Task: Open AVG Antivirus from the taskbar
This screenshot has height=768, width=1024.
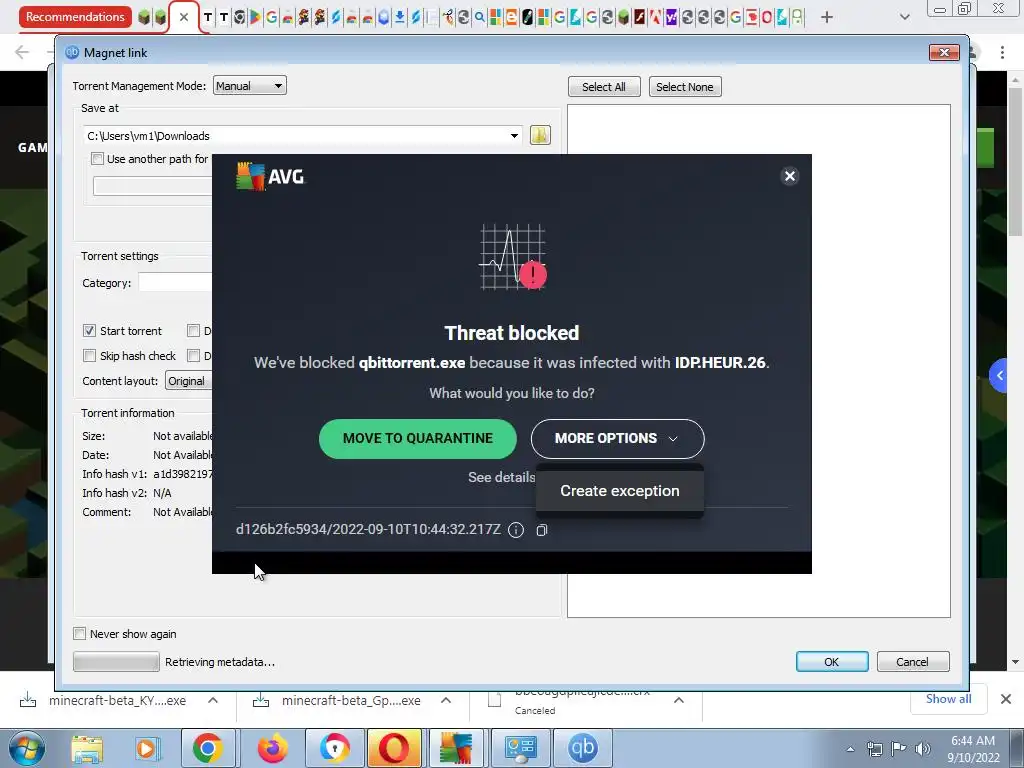Action: (x=456, y=748)
